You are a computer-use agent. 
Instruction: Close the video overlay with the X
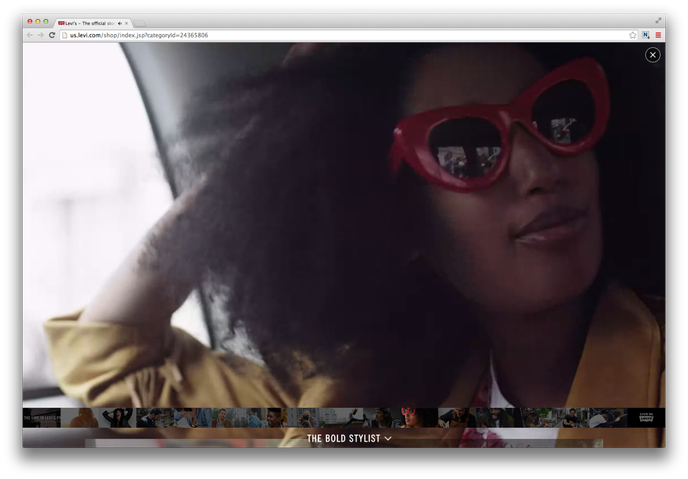653,55
